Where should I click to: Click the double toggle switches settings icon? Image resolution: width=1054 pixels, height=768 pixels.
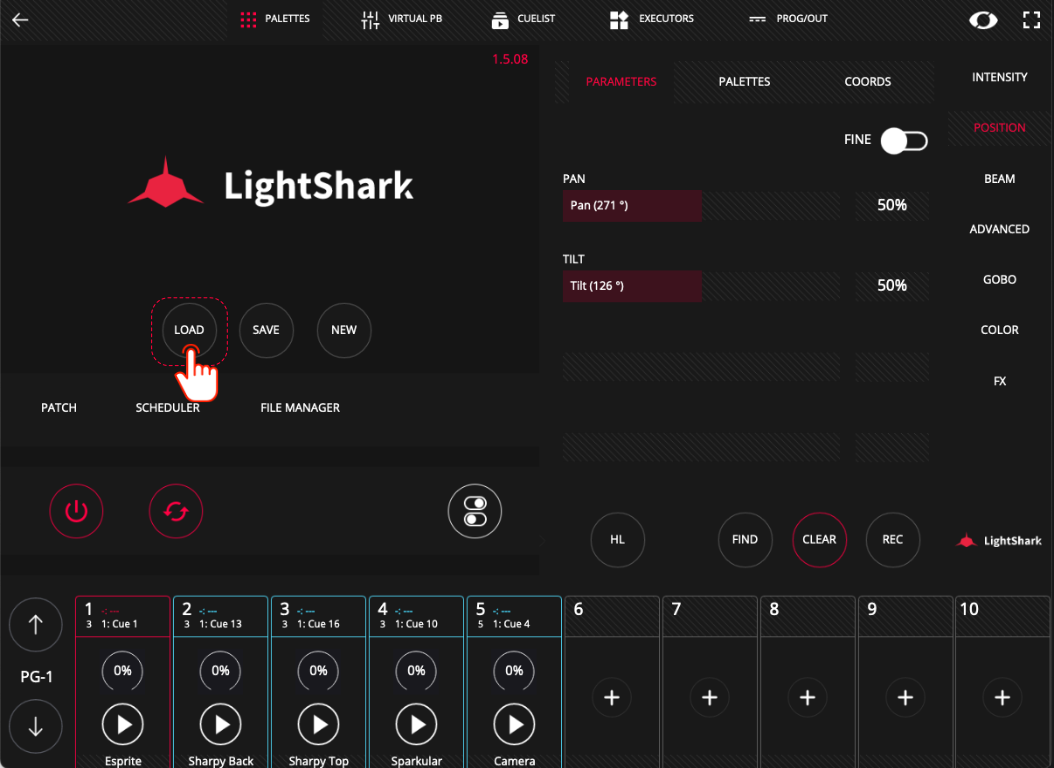click(475, 511)
